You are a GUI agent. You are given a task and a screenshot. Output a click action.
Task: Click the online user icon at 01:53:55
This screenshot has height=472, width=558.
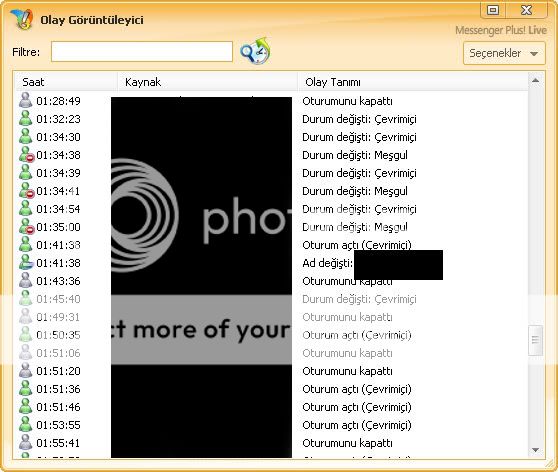coord(25,424)
